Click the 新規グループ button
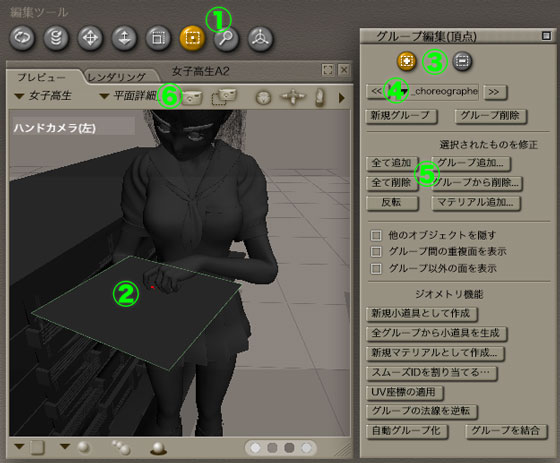 coord(401,116)
